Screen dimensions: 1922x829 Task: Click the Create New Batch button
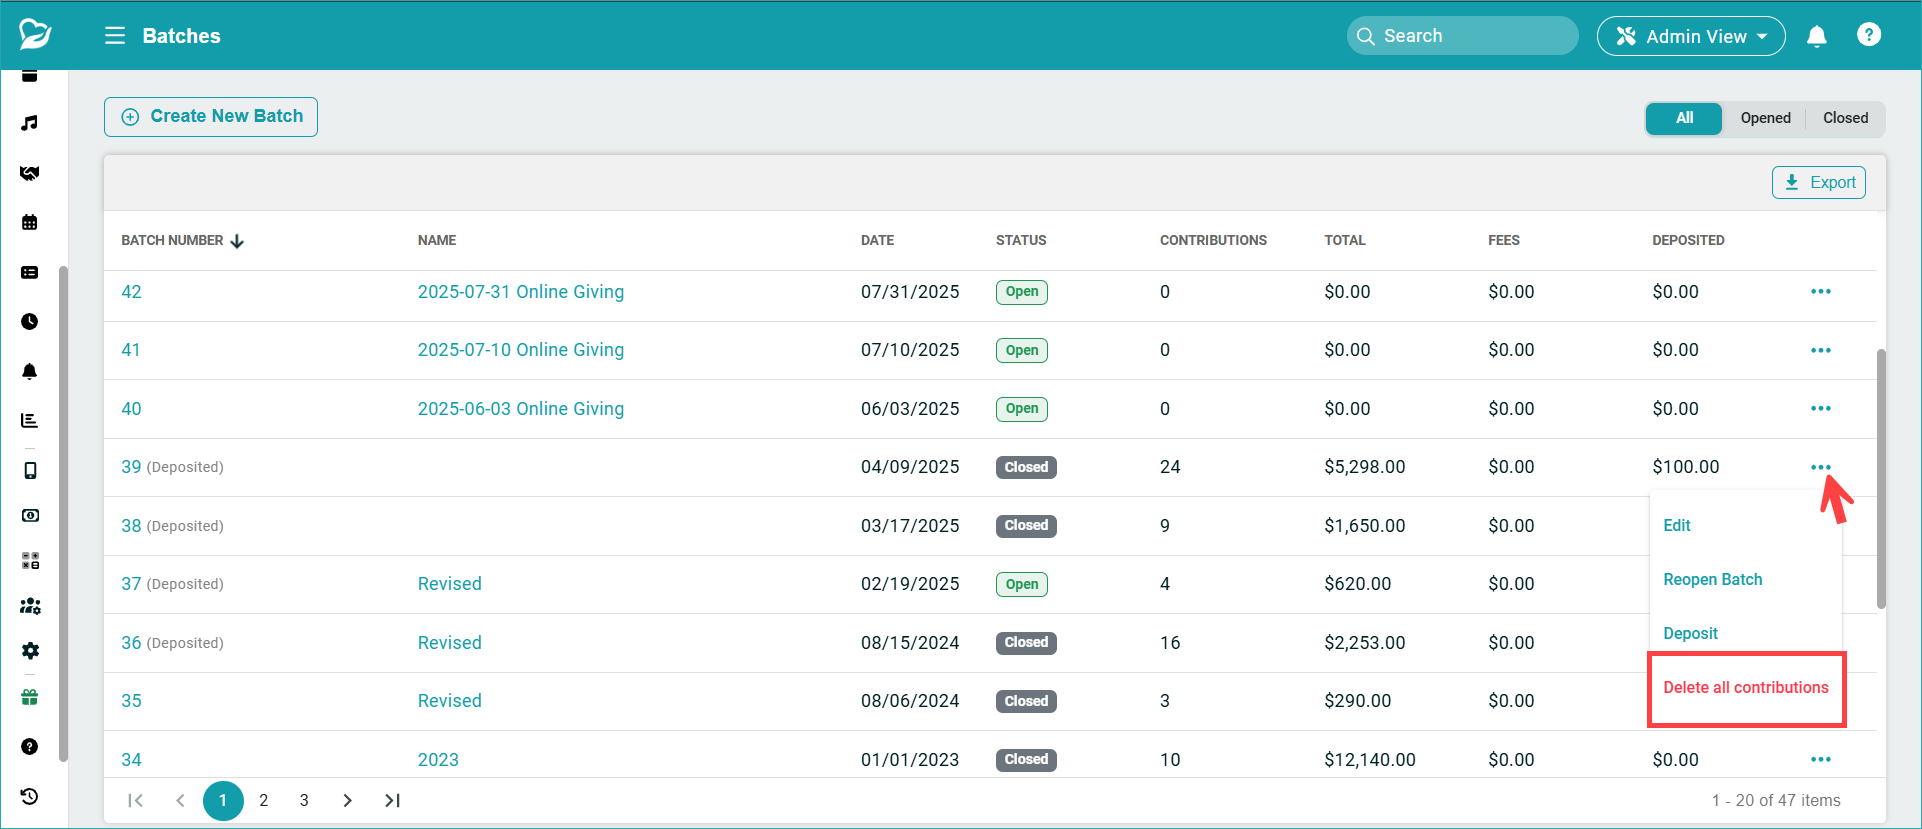pyautogui.click(x=211, y=117)
